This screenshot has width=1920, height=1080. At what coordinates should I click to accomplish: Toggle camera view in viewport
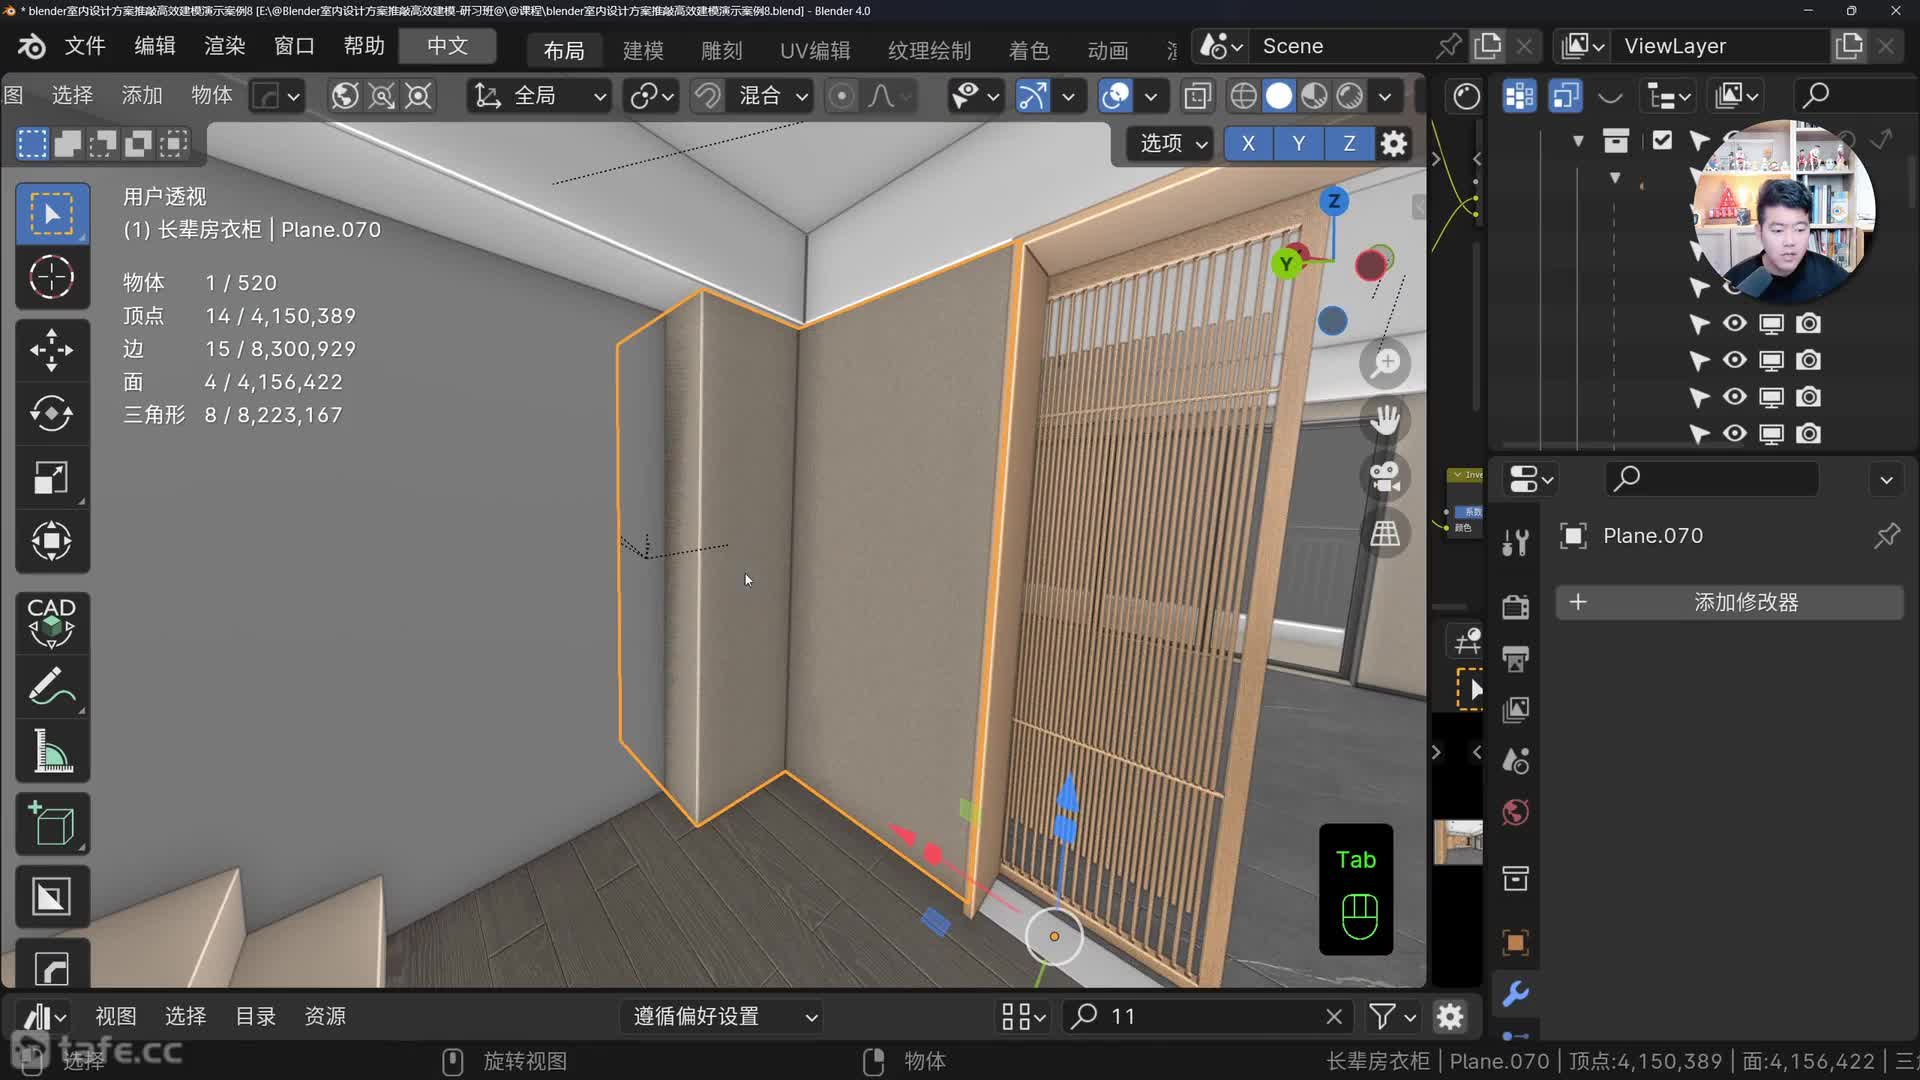click(1385, 476)
